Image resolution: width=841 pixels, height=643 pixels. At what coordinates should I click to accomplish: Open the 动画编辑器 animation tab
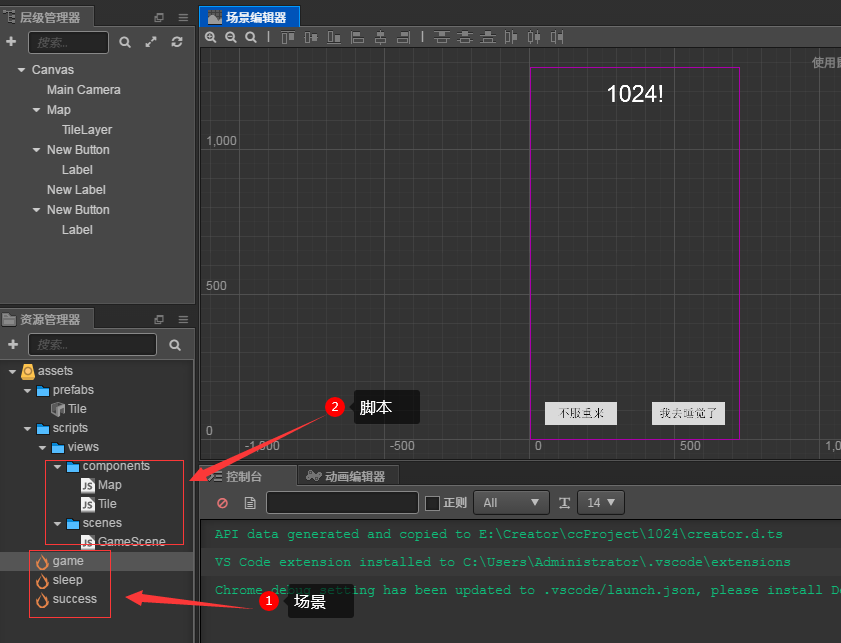point(348,476)
